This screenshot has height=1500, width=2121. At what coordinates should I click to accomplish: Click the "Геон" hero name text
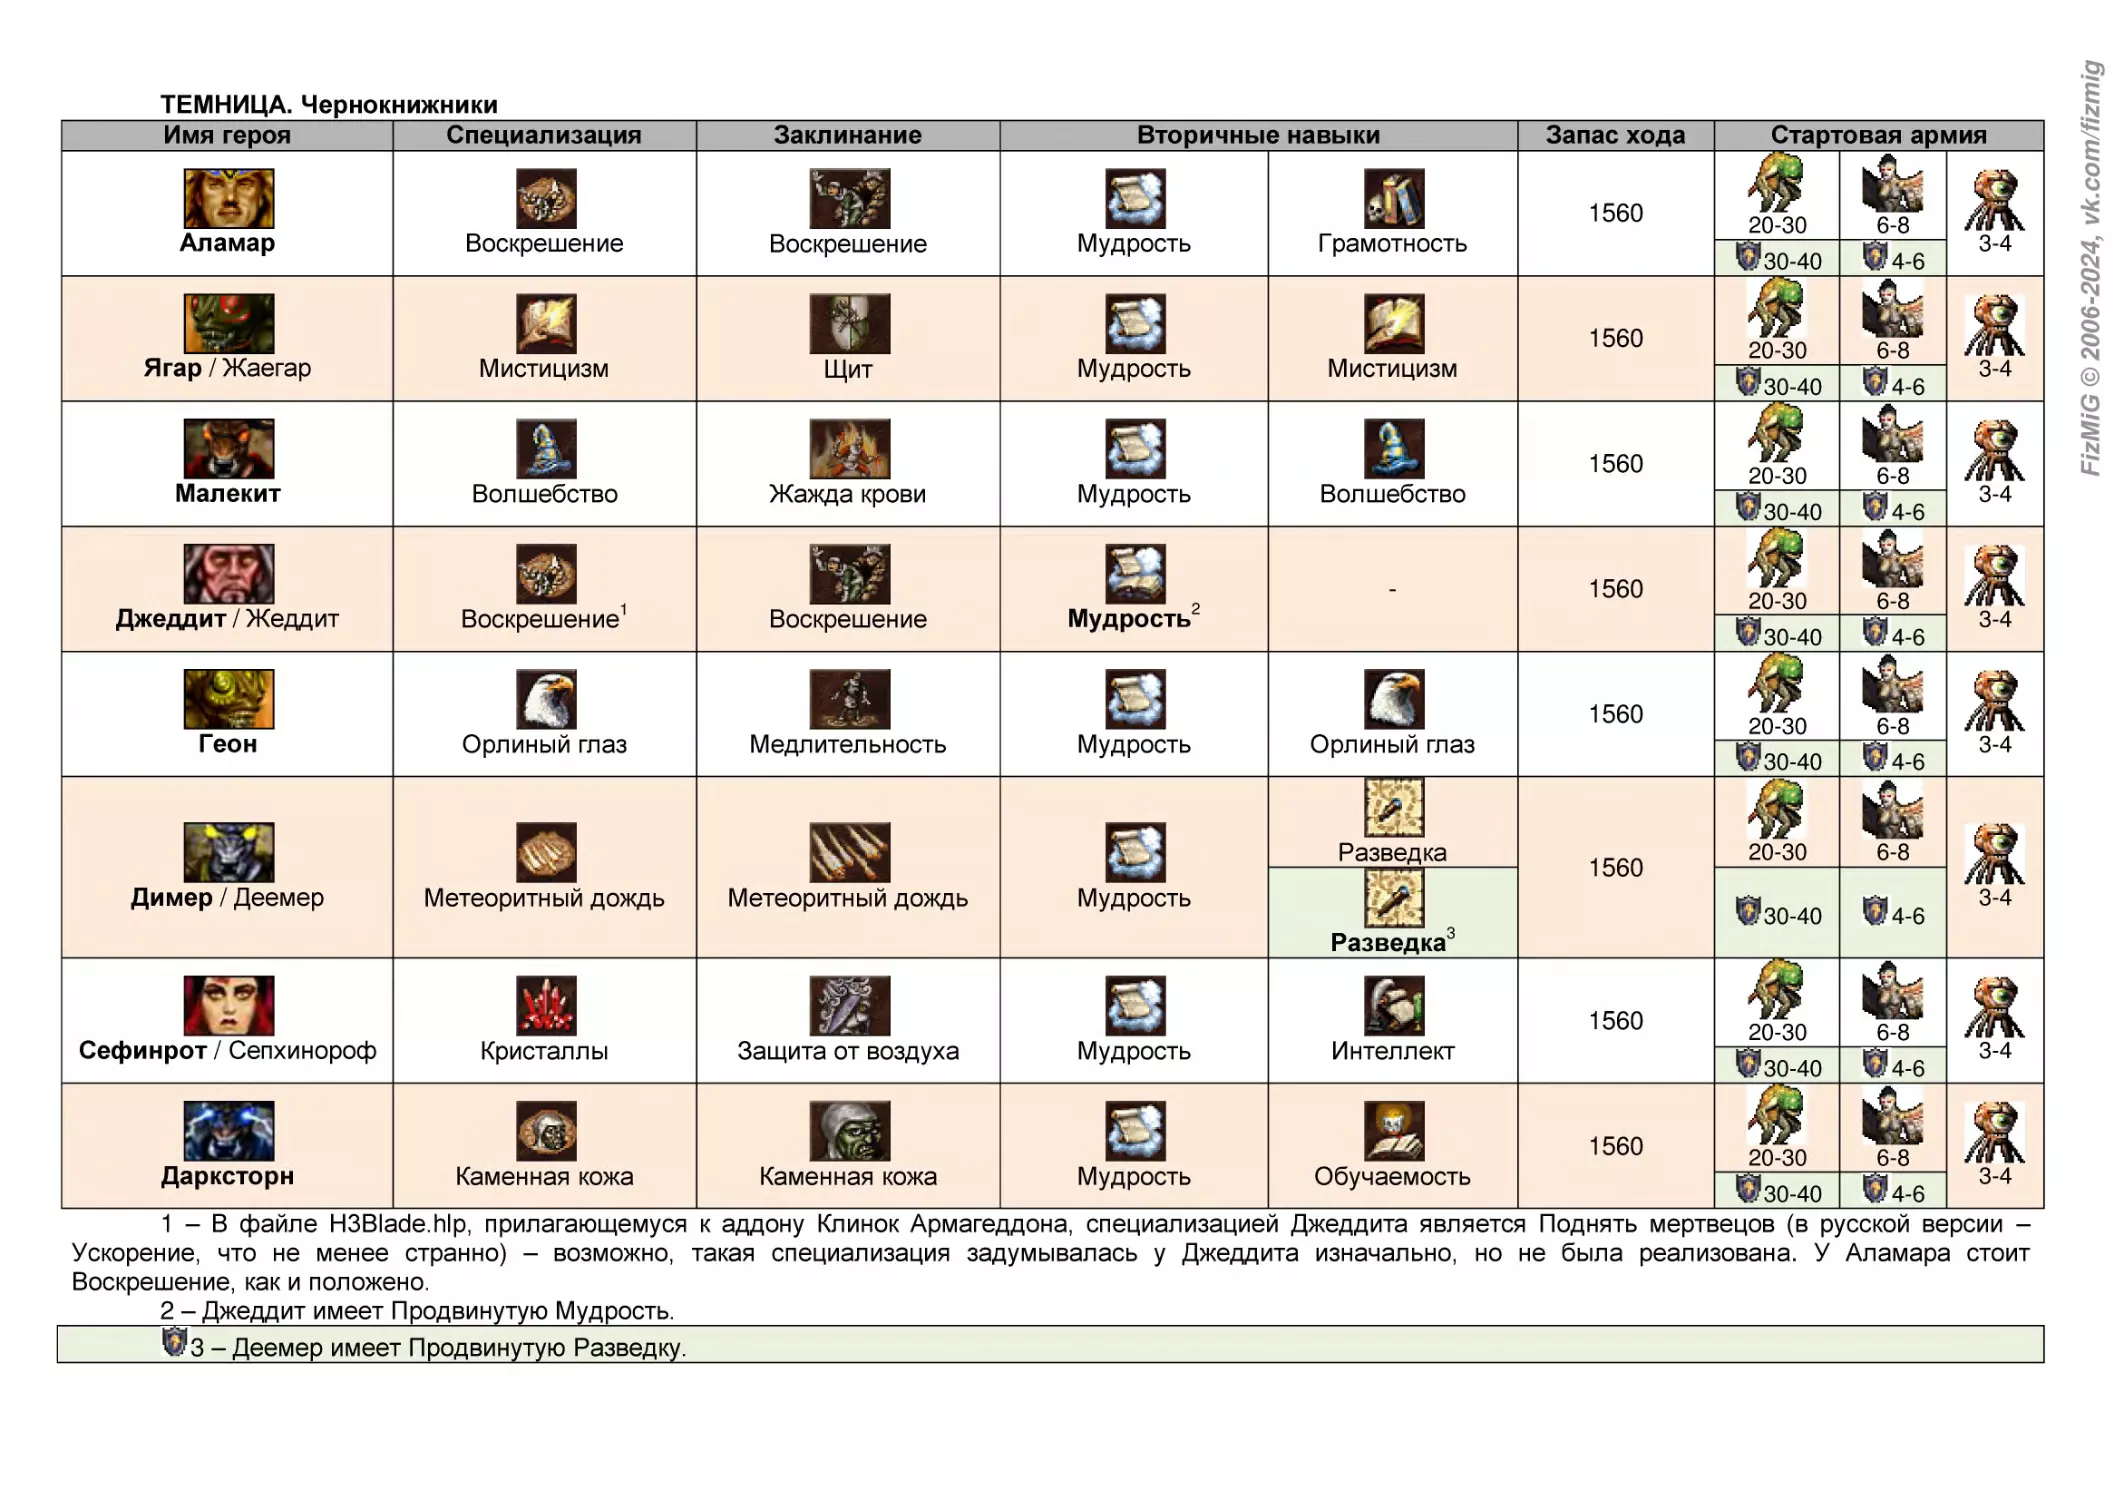pos(227,744)
